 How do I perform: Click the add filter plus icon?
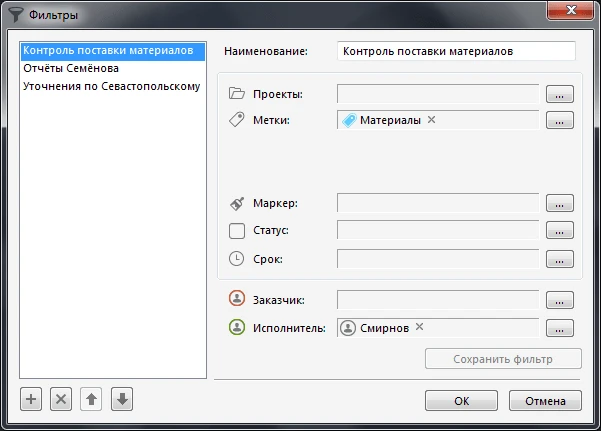(x=31, y=399)
